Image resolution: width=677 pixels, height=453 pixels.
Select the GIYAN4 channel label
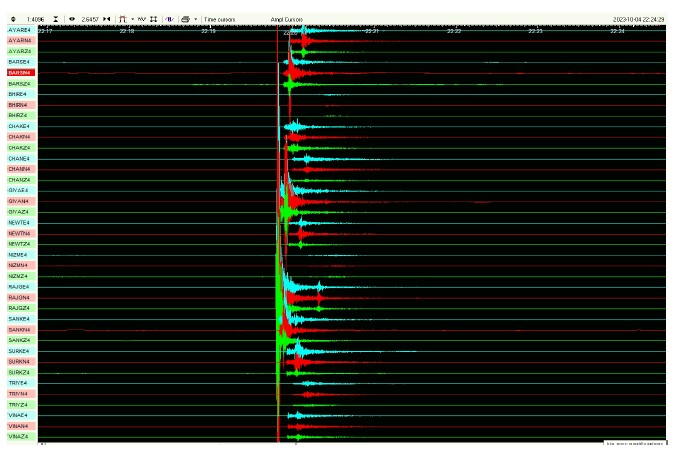tap(20, 201)
